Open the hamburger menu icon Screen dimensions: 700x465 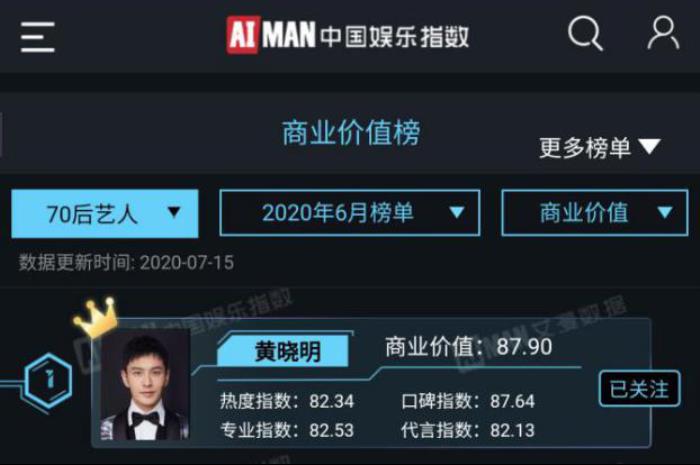coord(38,37)
